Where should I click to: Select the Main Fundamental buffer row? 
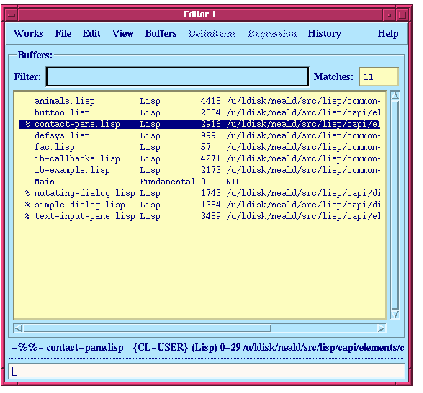point(199,182)
